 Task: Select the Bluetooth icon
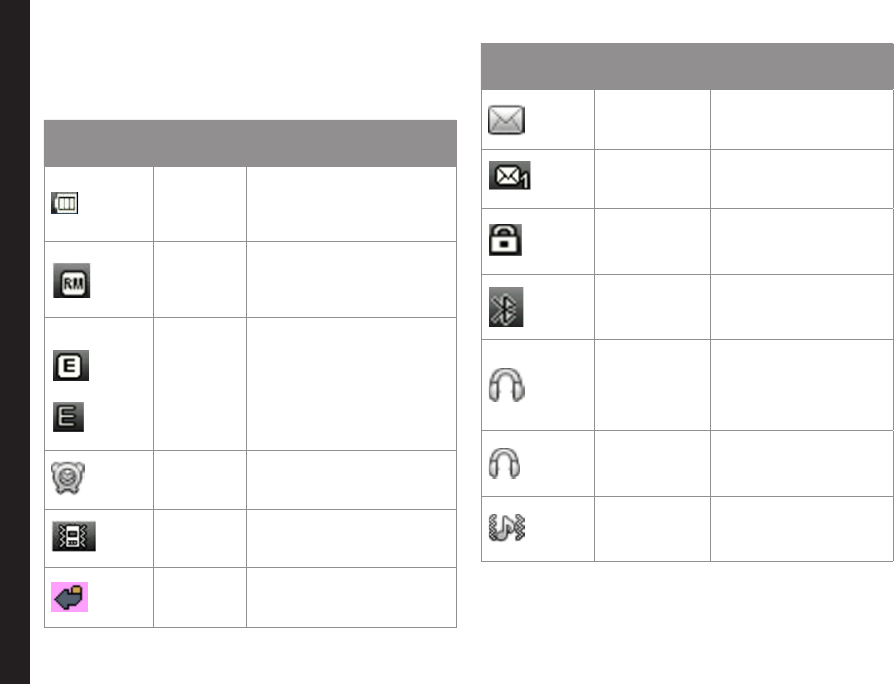(x=506, y=307)
